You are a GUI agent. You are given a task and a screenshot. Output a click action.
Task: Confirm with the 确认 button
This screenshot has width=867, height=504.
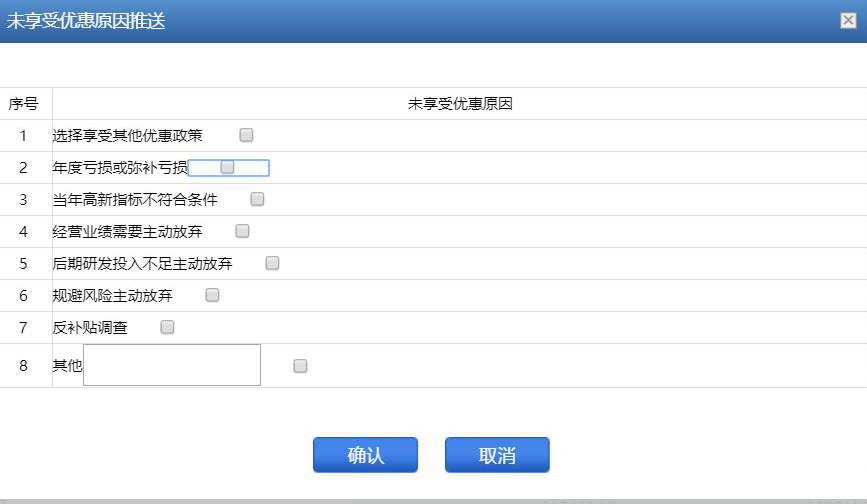pyautogui.click(x=365, y=455)
